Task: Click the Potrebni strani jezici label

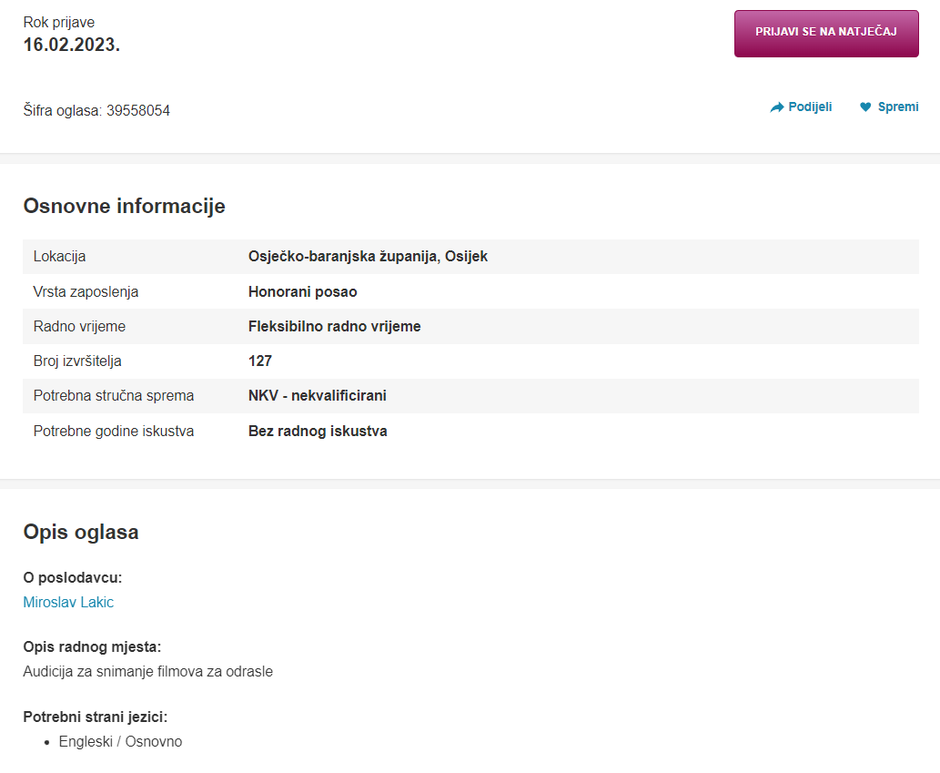Action: (x=95, y=717)
